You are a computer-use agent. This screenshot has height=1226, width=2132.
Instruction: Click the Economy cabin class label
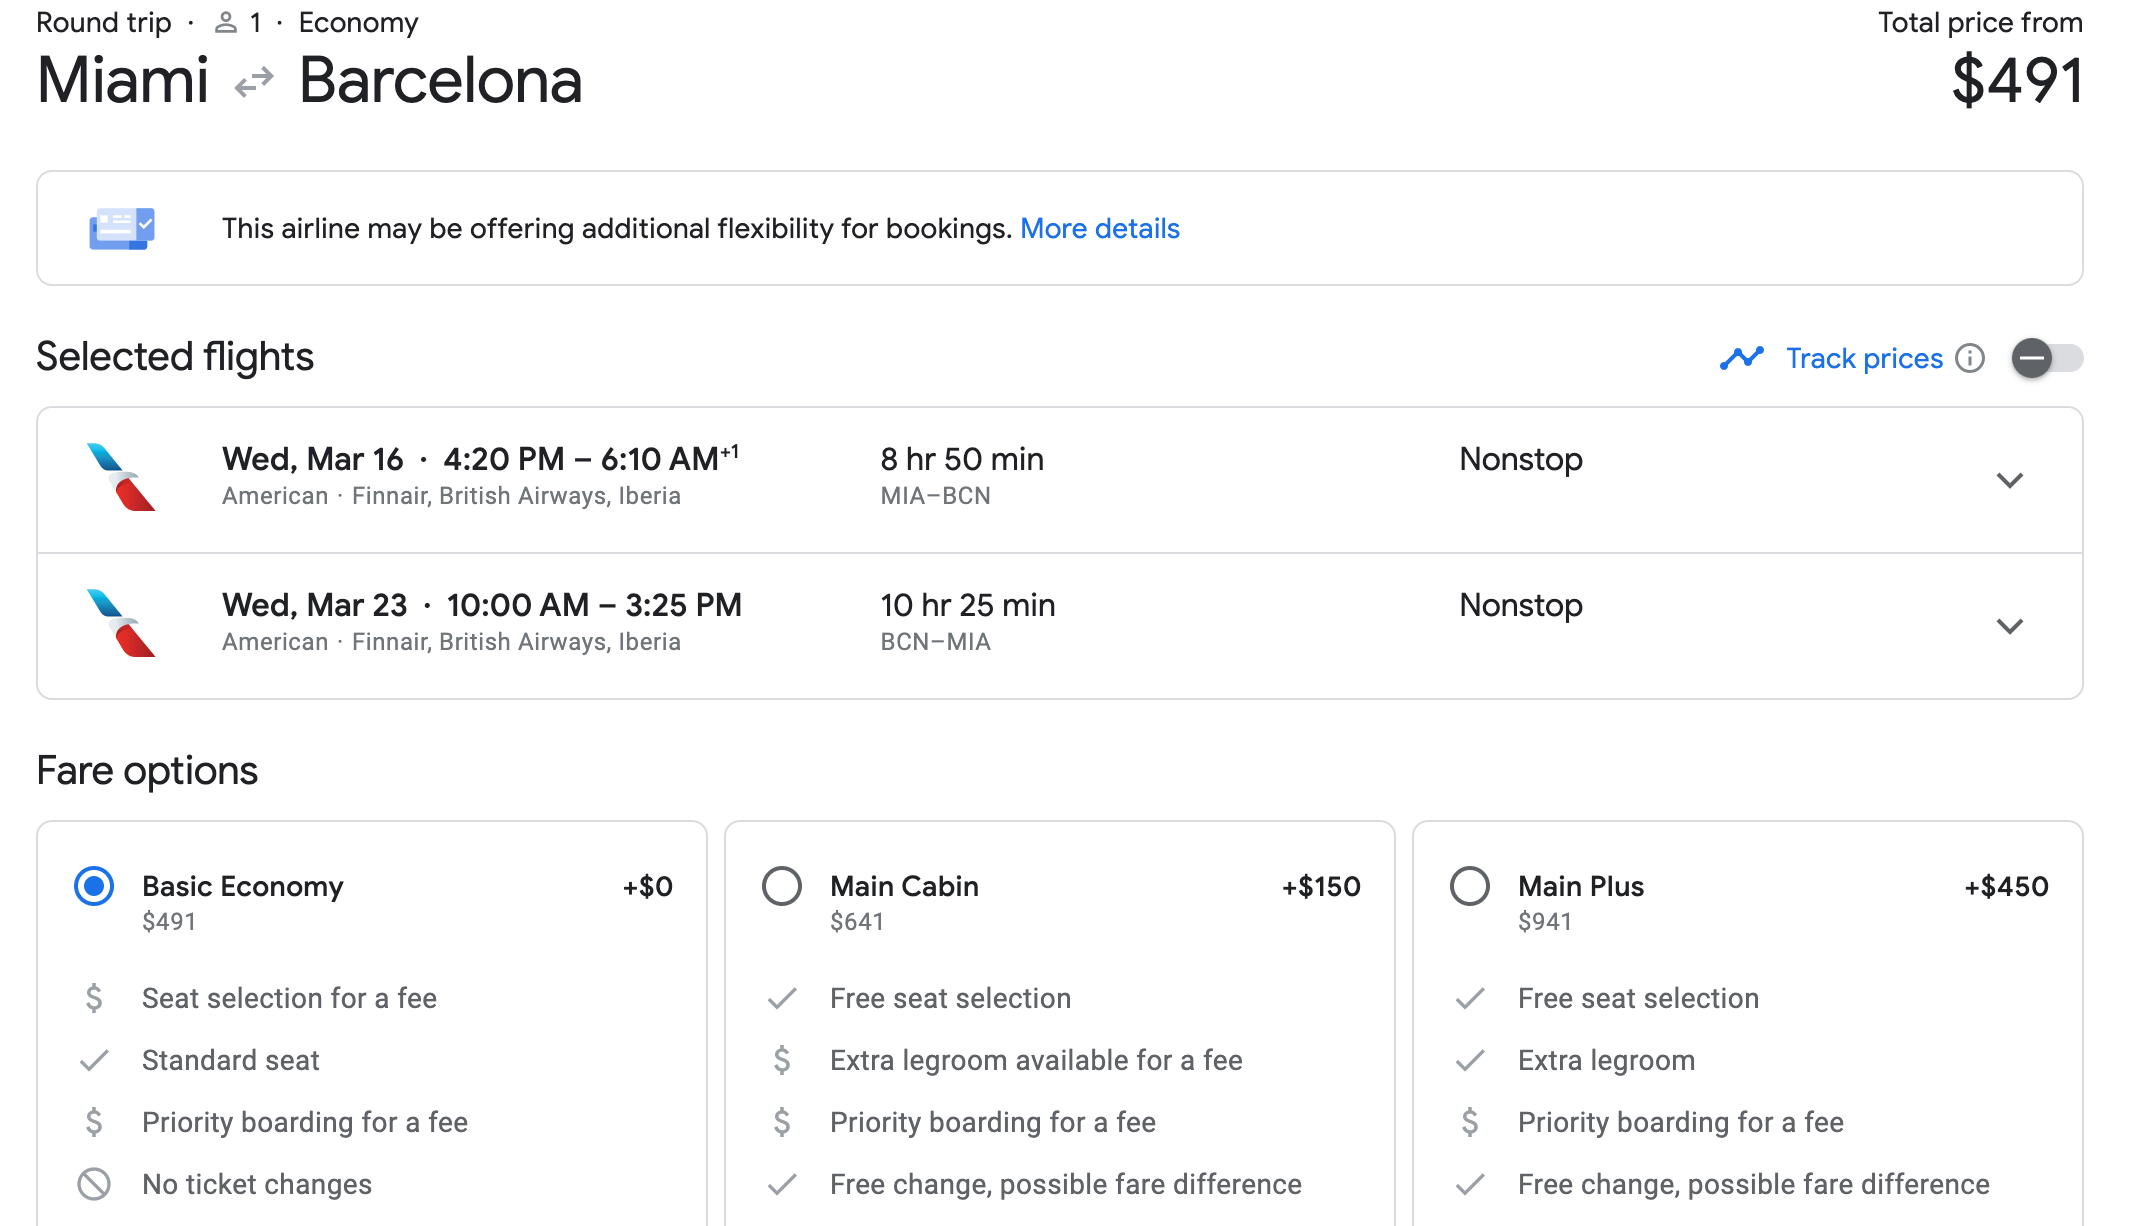click(358, 22)
